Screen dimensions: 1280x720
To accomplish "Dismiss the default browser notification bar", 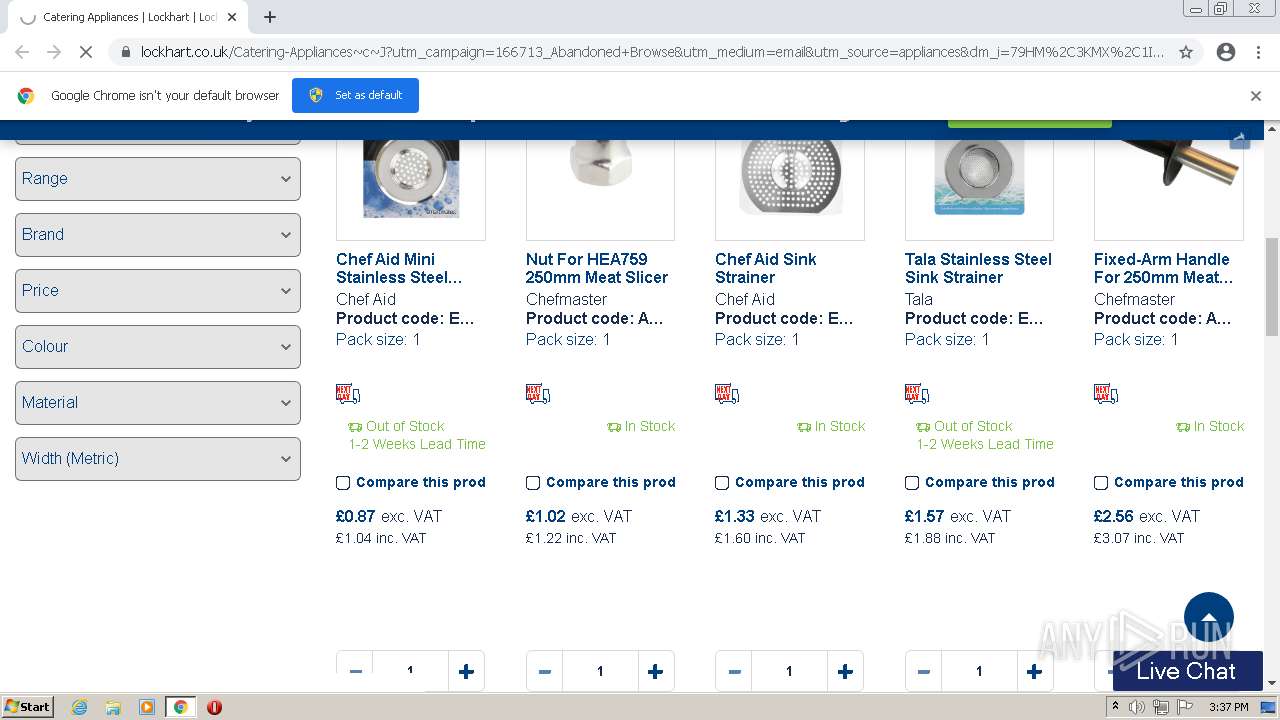I will click(x=1256, y=96).
